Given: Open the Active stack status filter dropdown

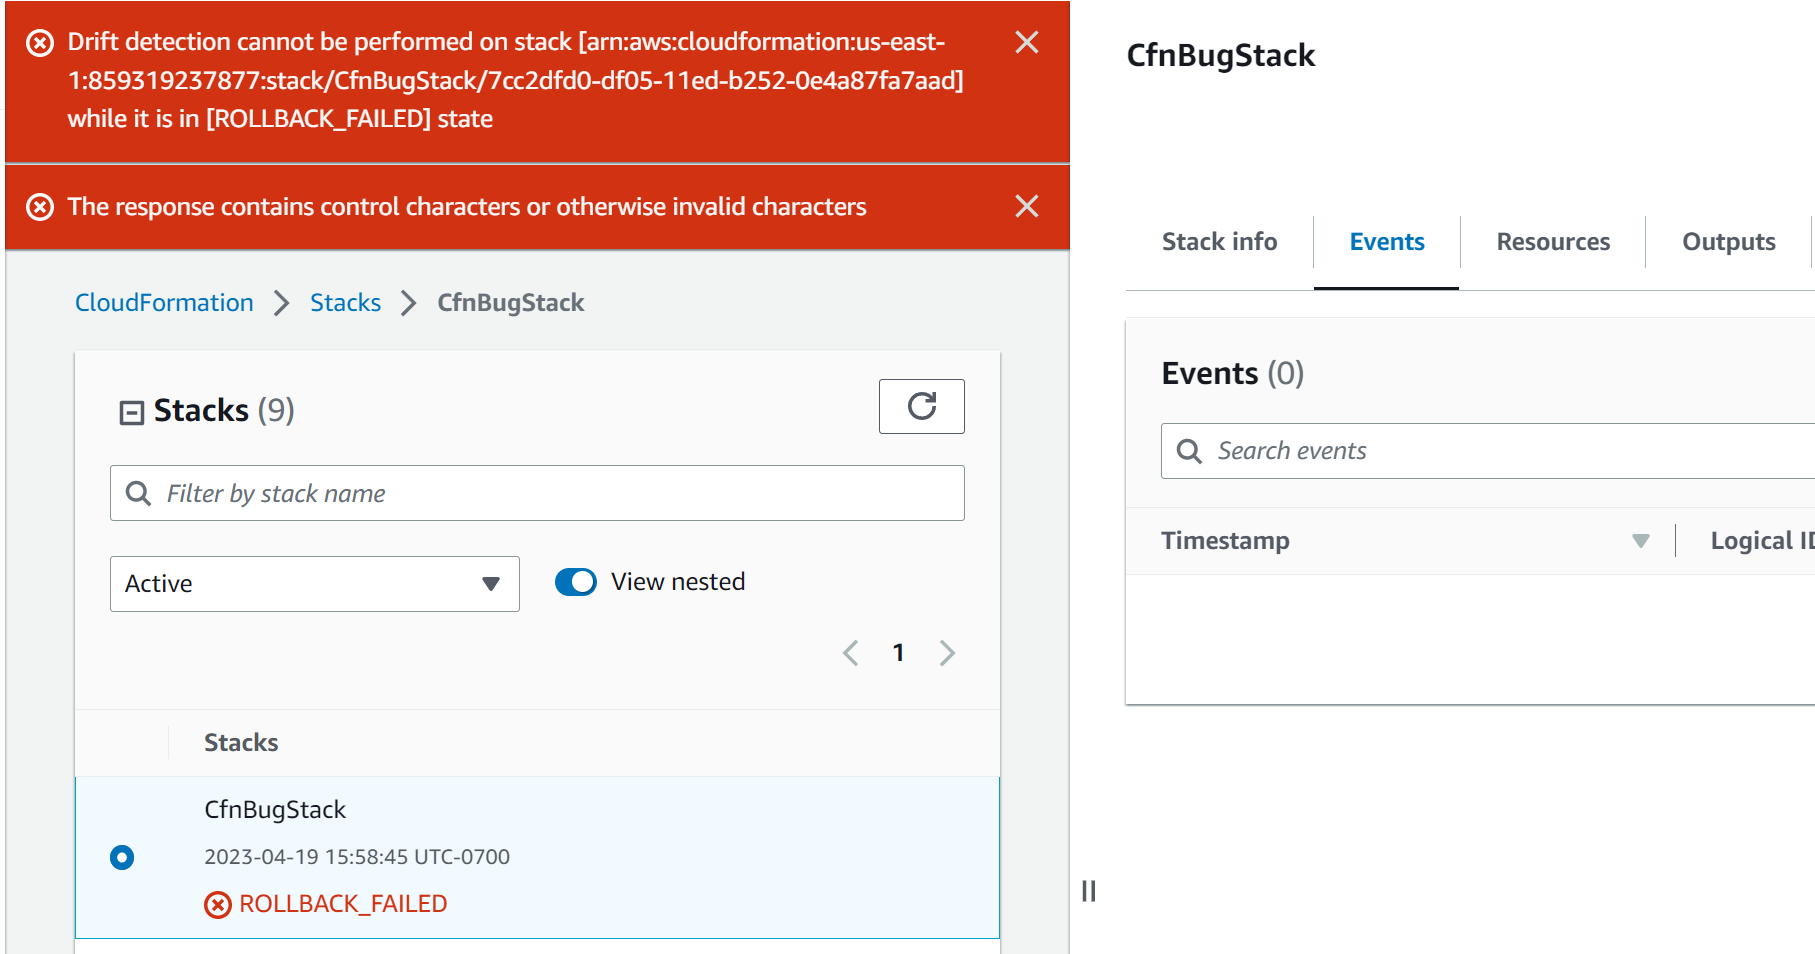Looking at the screenshot, I should 313,584.
